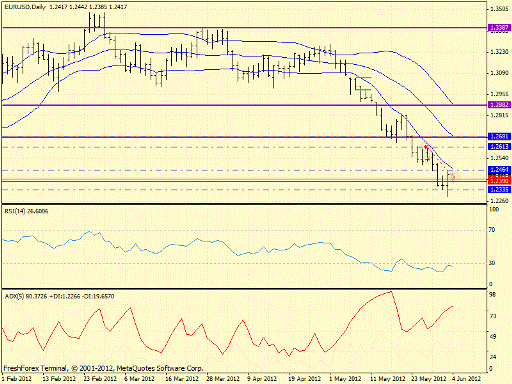This screenshot has width=512, height=384.
Task: Click the 19 Apr 2012 date label
Action: [x=304, y=379]
